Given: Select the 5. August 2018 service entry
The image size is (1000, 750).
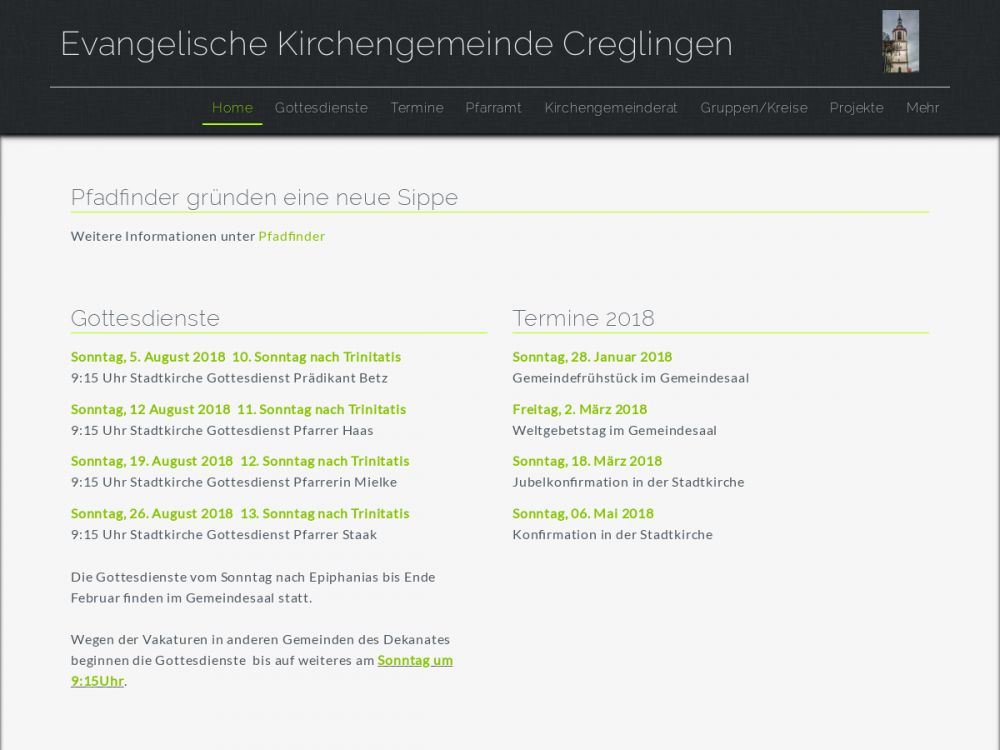Looking at the screenshot, I should pos(148,357).
